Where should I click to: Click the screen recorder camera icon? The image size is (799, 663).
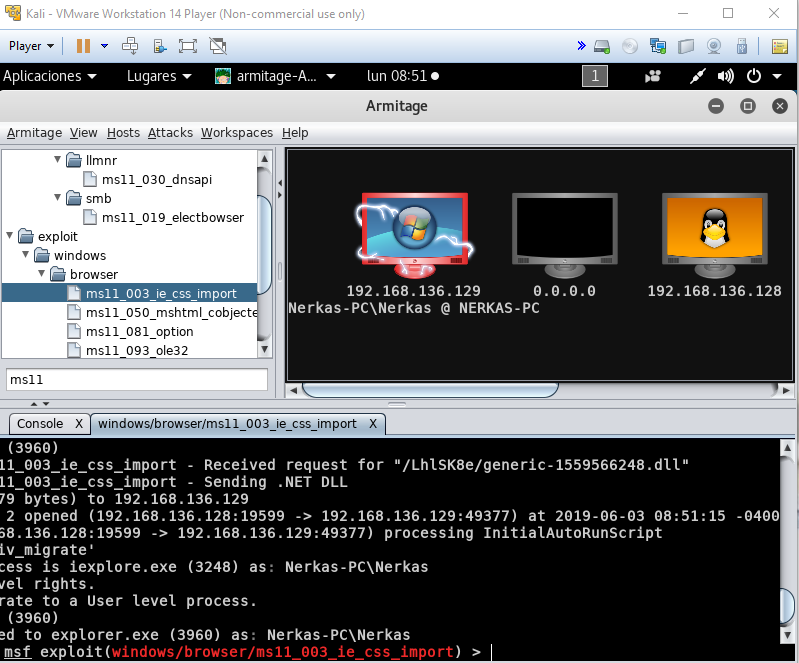pyautogui.click(x=653, y=76)
